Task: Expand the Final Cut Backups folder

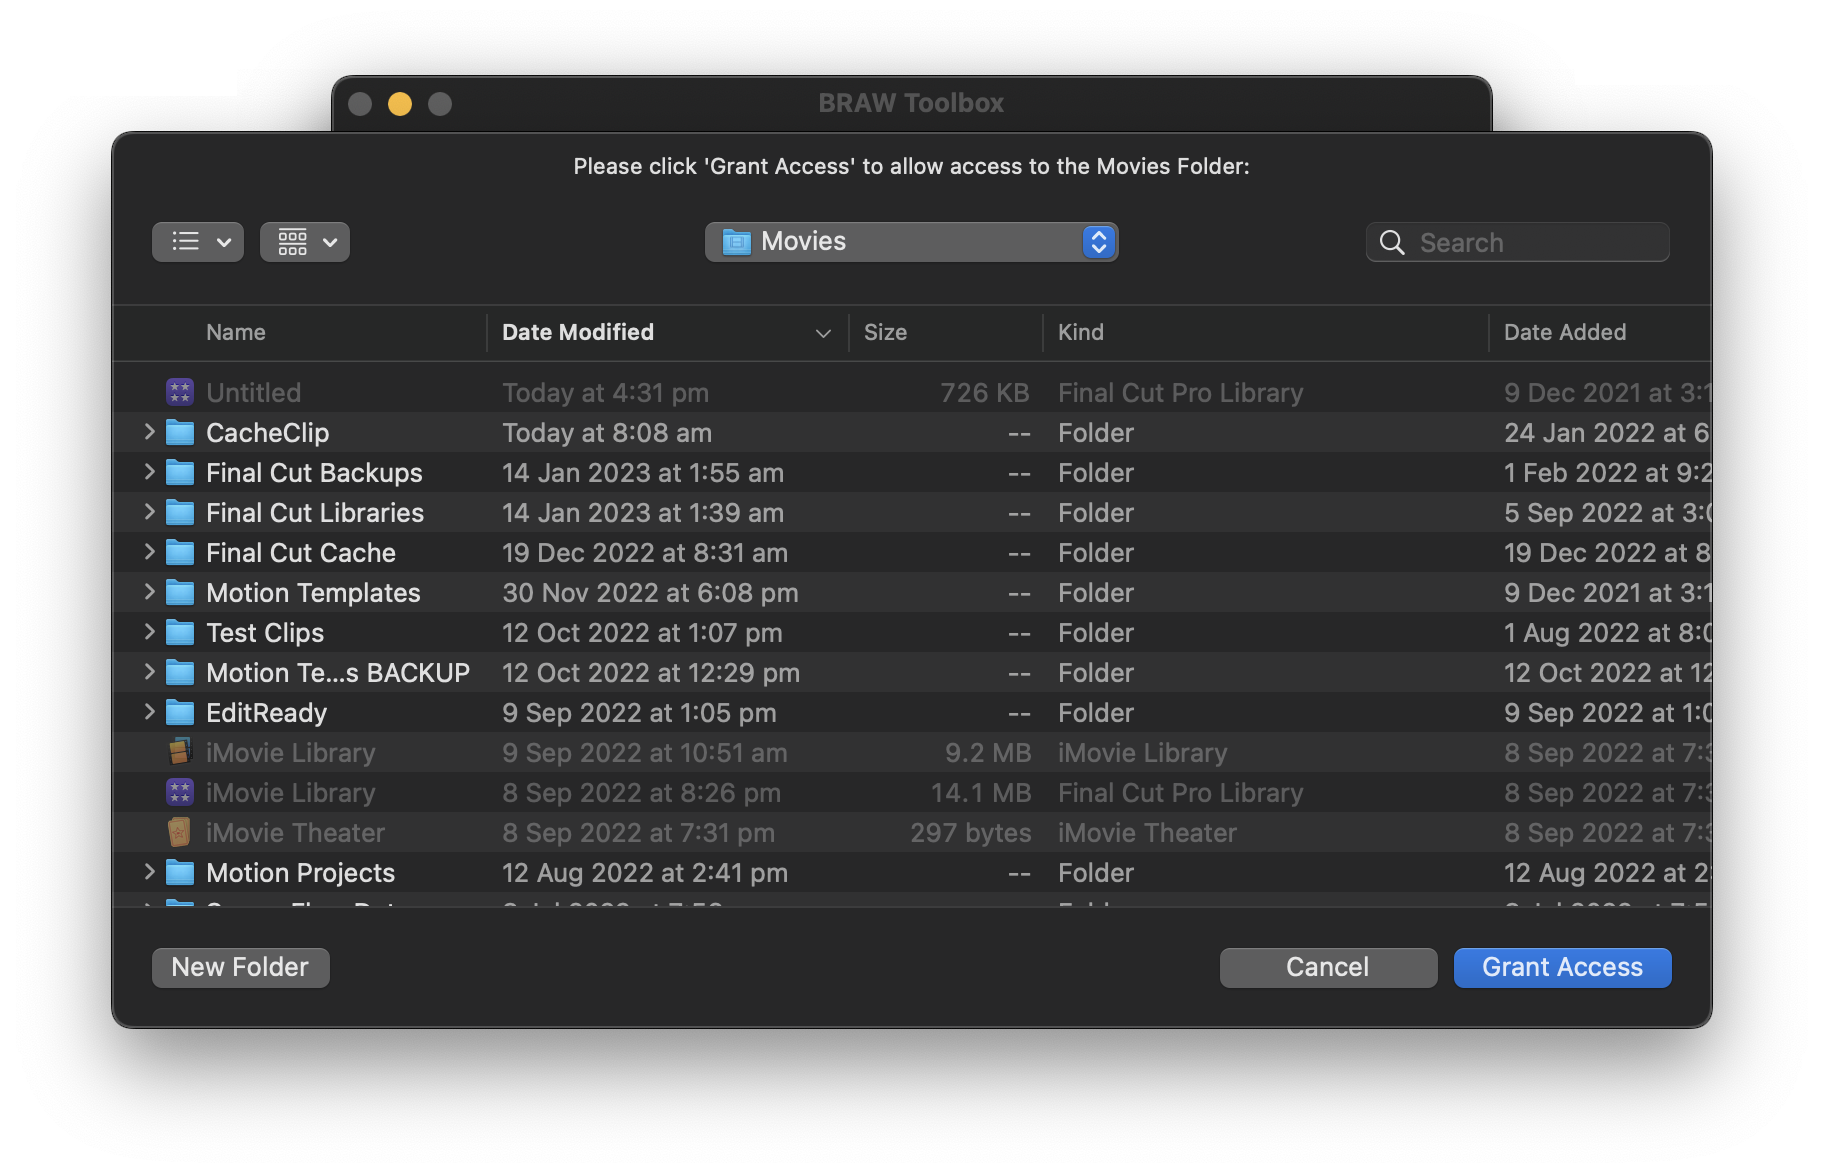Action: pos(149,472)
